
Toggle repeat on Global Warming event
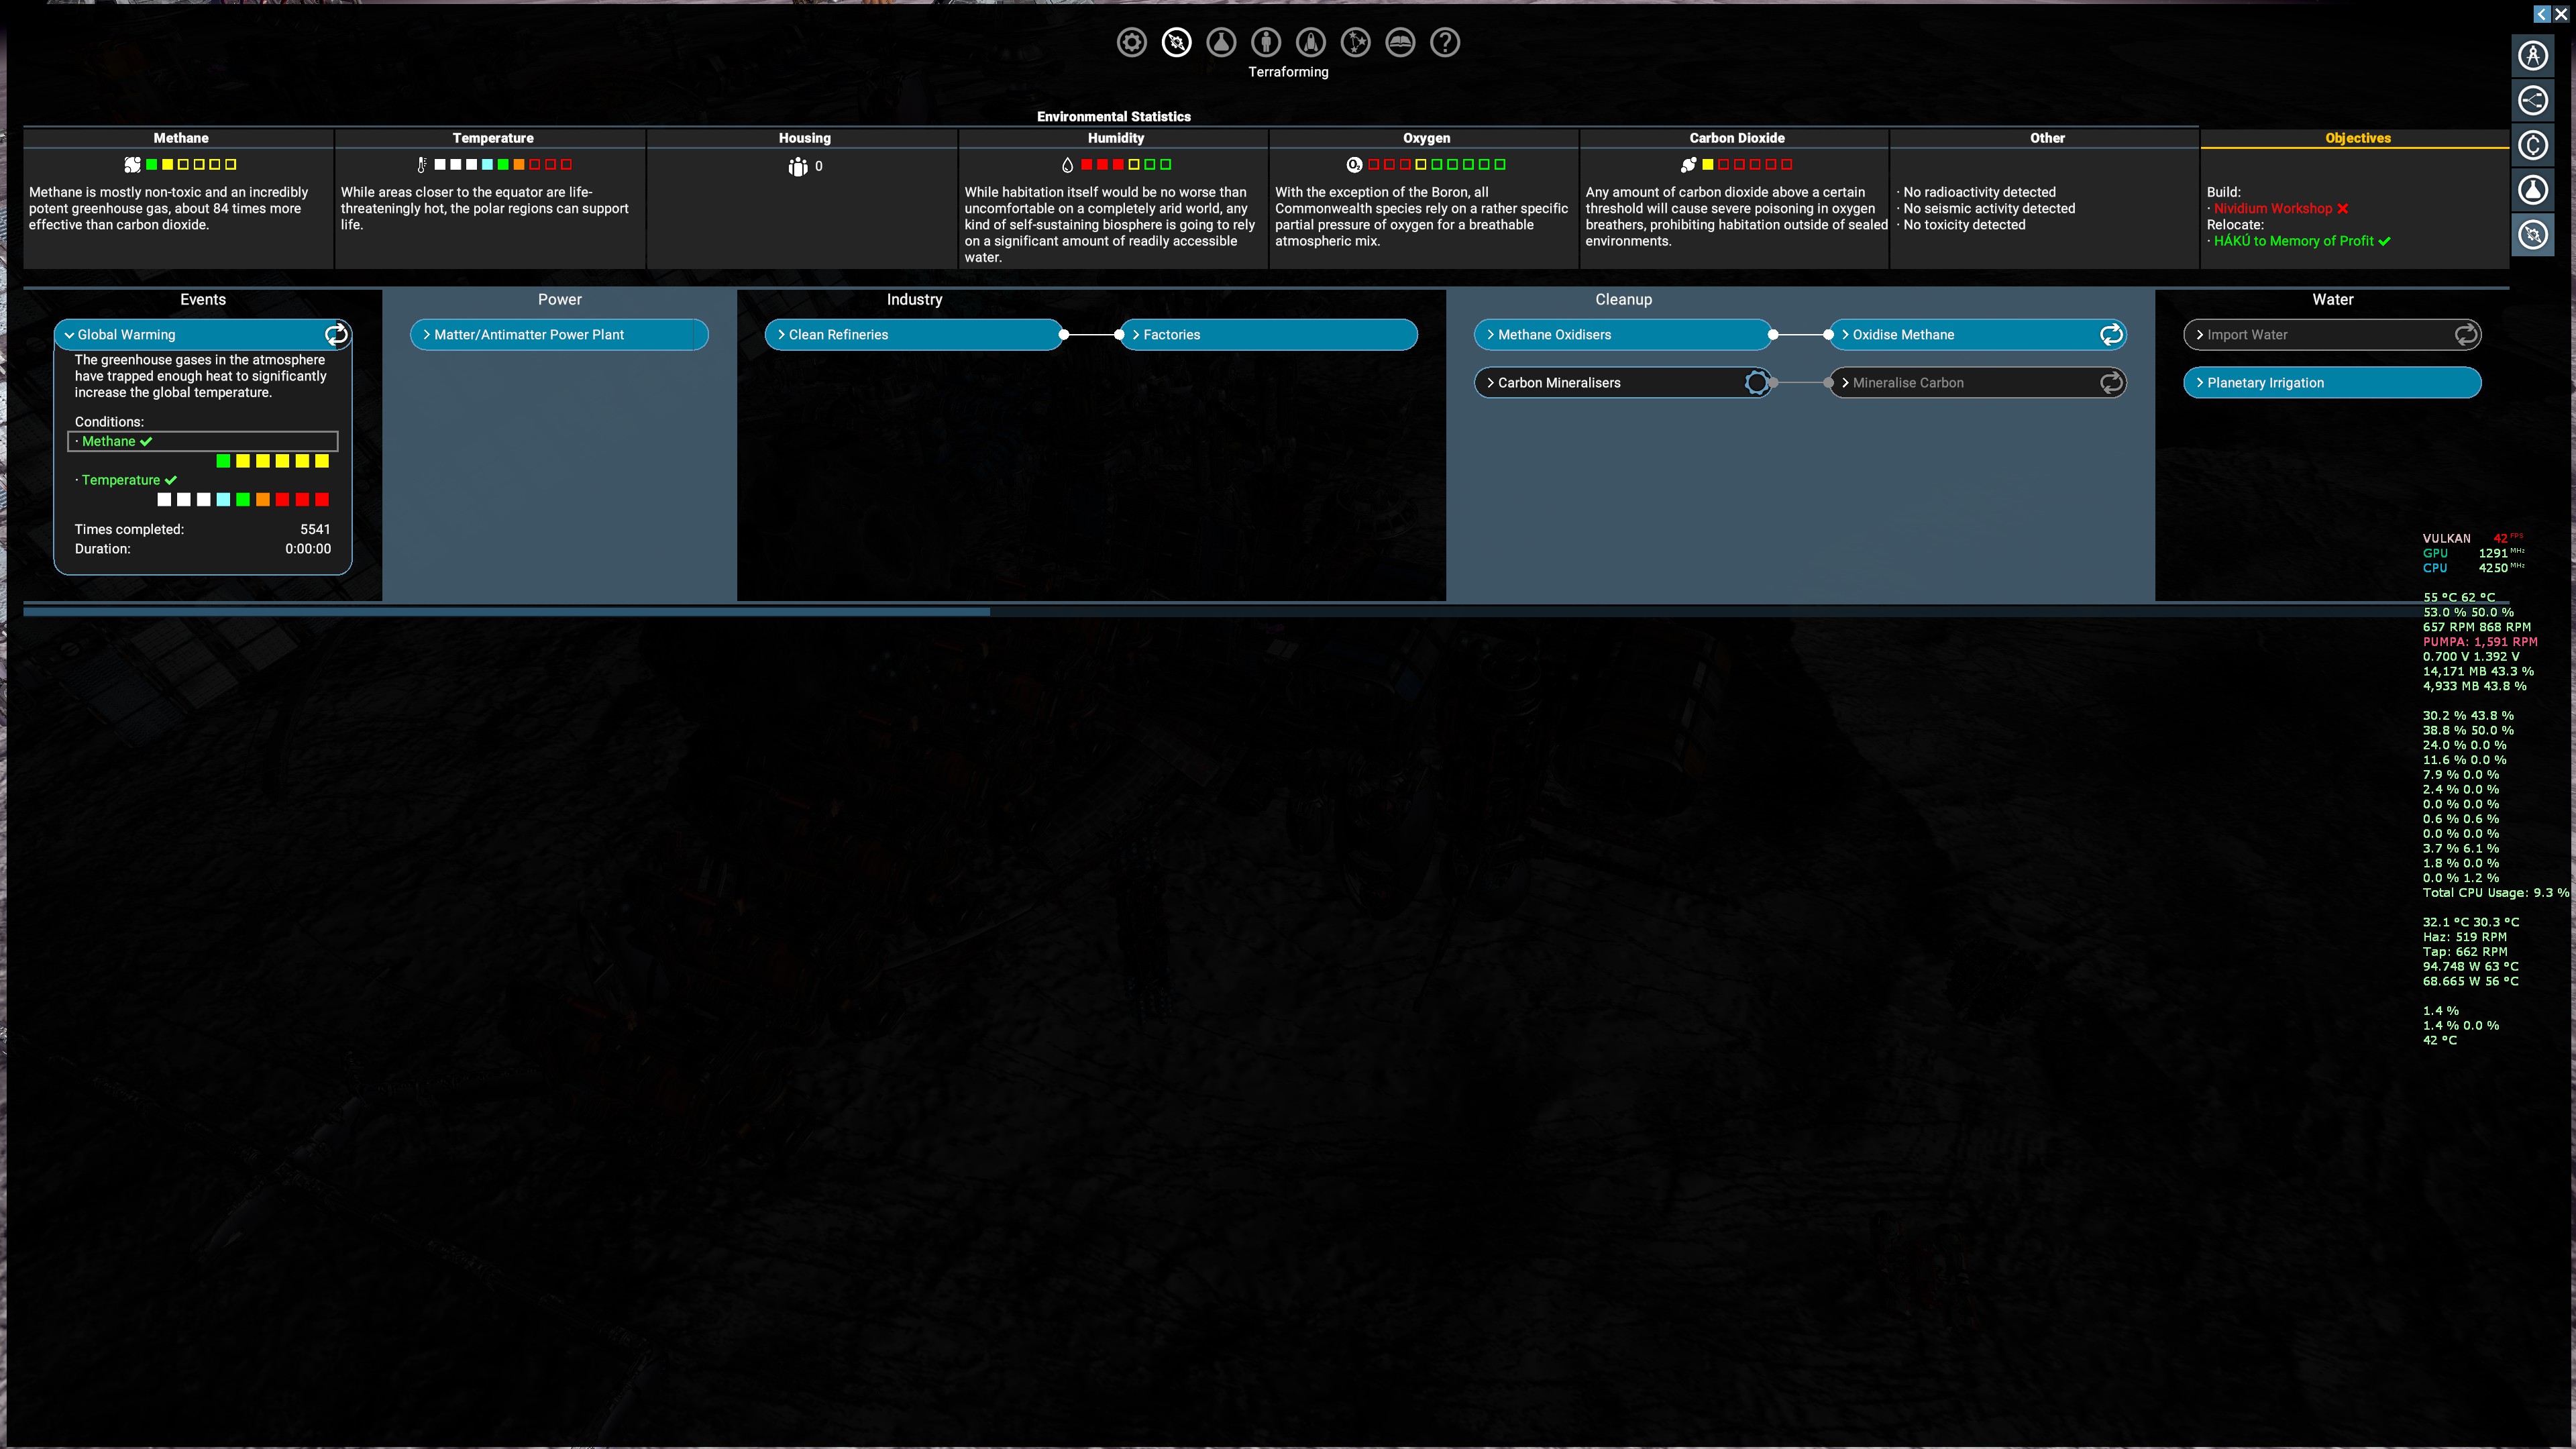(x=336, y=335)
